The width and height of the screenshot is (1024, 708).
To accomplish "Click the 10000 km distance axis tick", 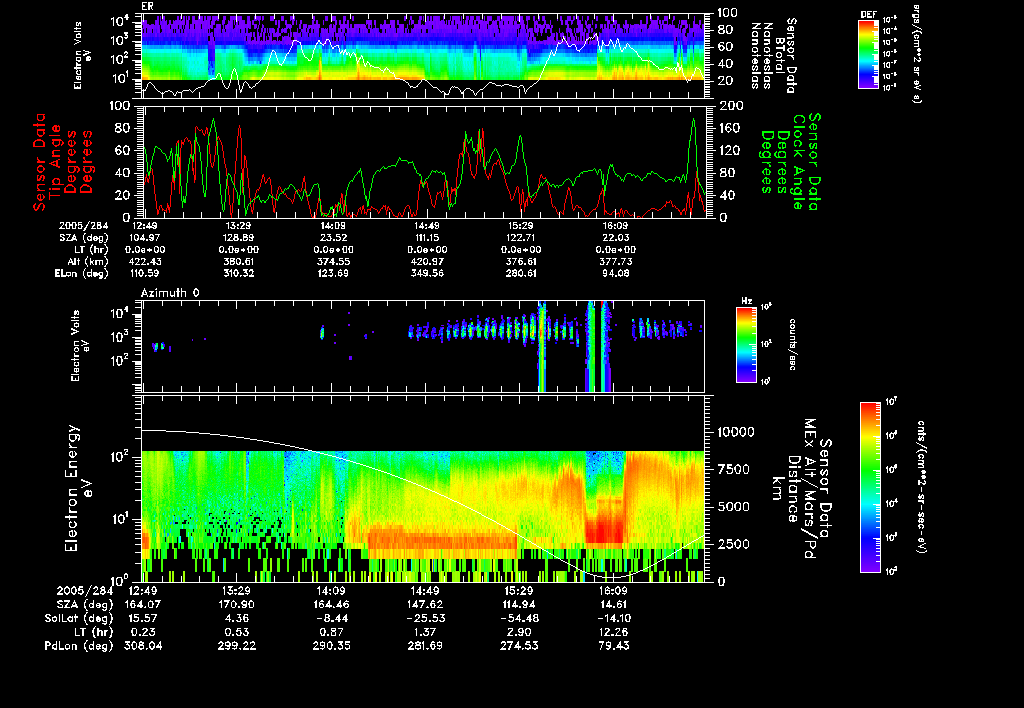I will click(736, 432).
